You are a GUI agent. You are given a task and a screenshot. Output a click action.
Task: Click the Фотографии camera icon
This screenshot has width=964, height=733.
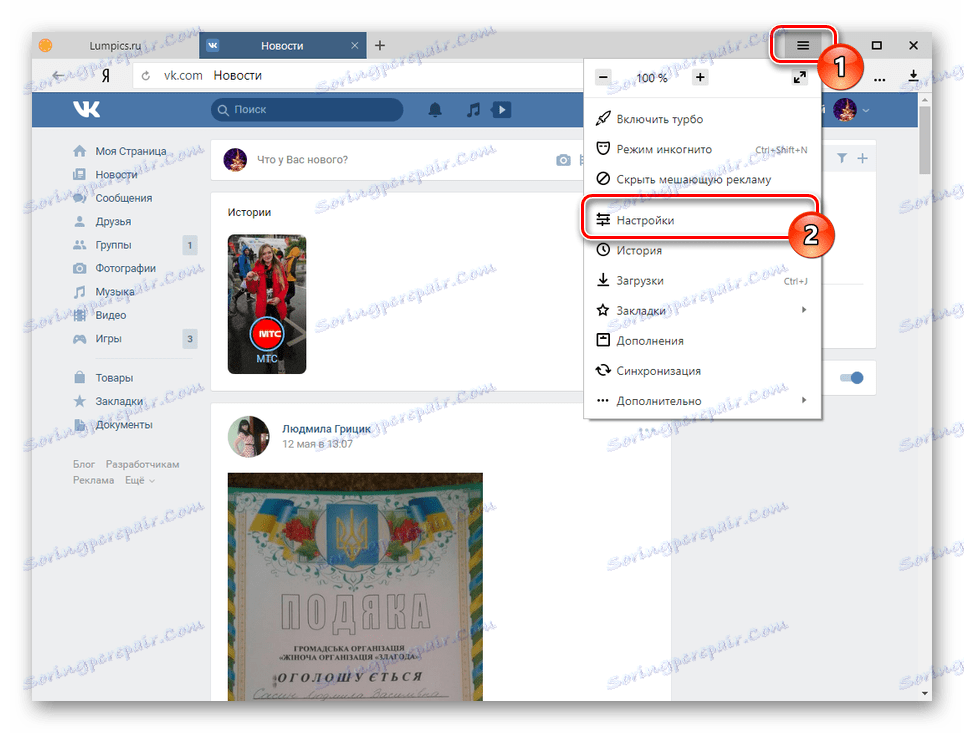[79, 268]
